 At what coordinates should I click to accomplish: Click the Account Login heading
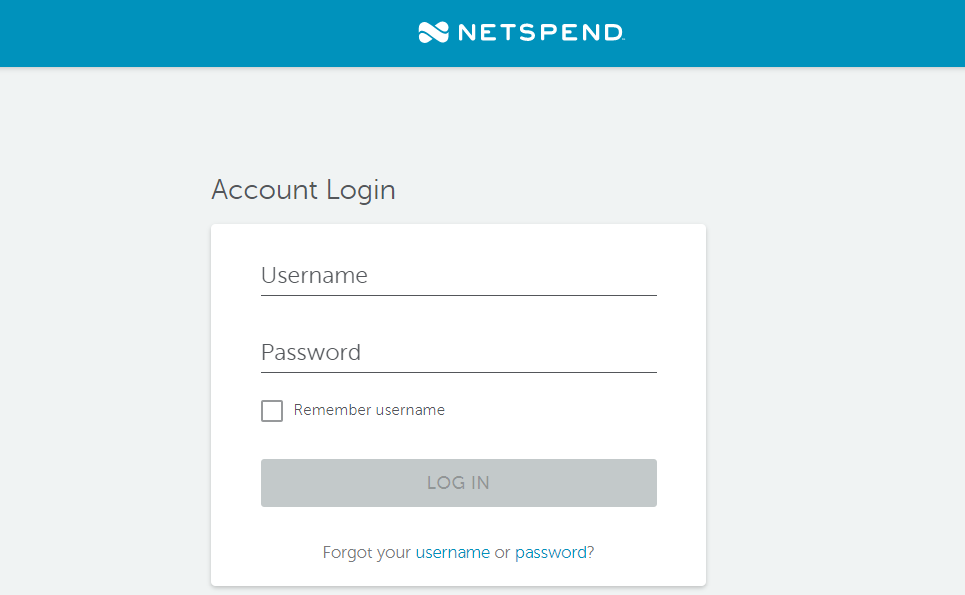[x=303, y=190]
